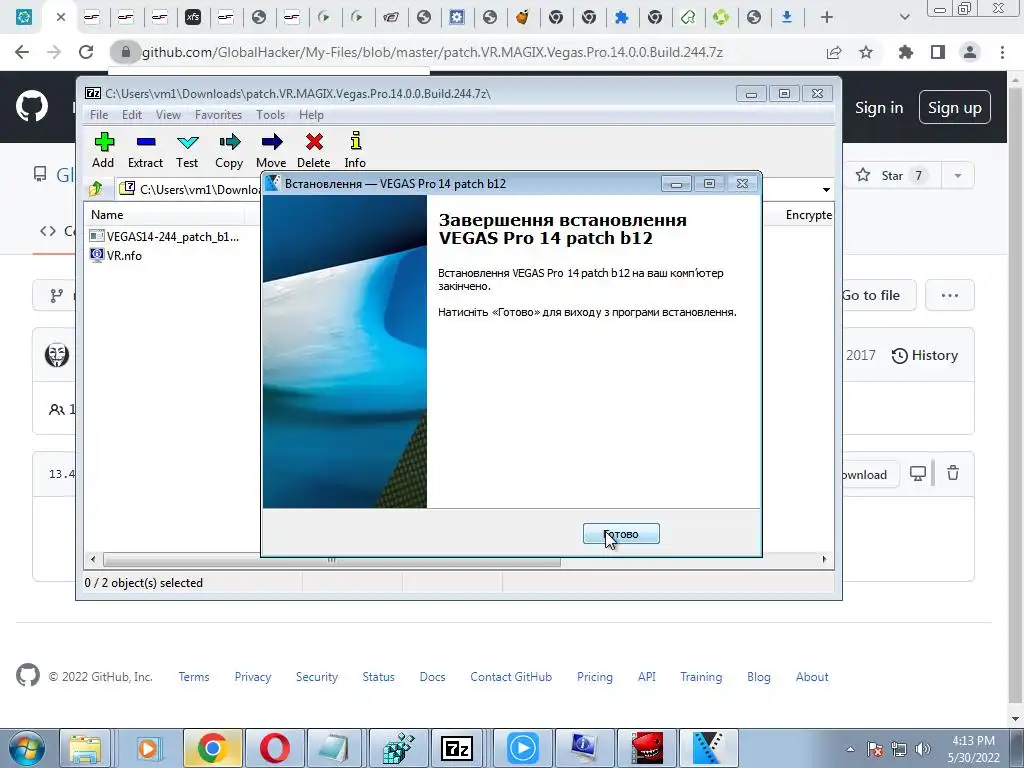Click the Sign in link on GitHub

pyautogui.click(x=879, y=108)
